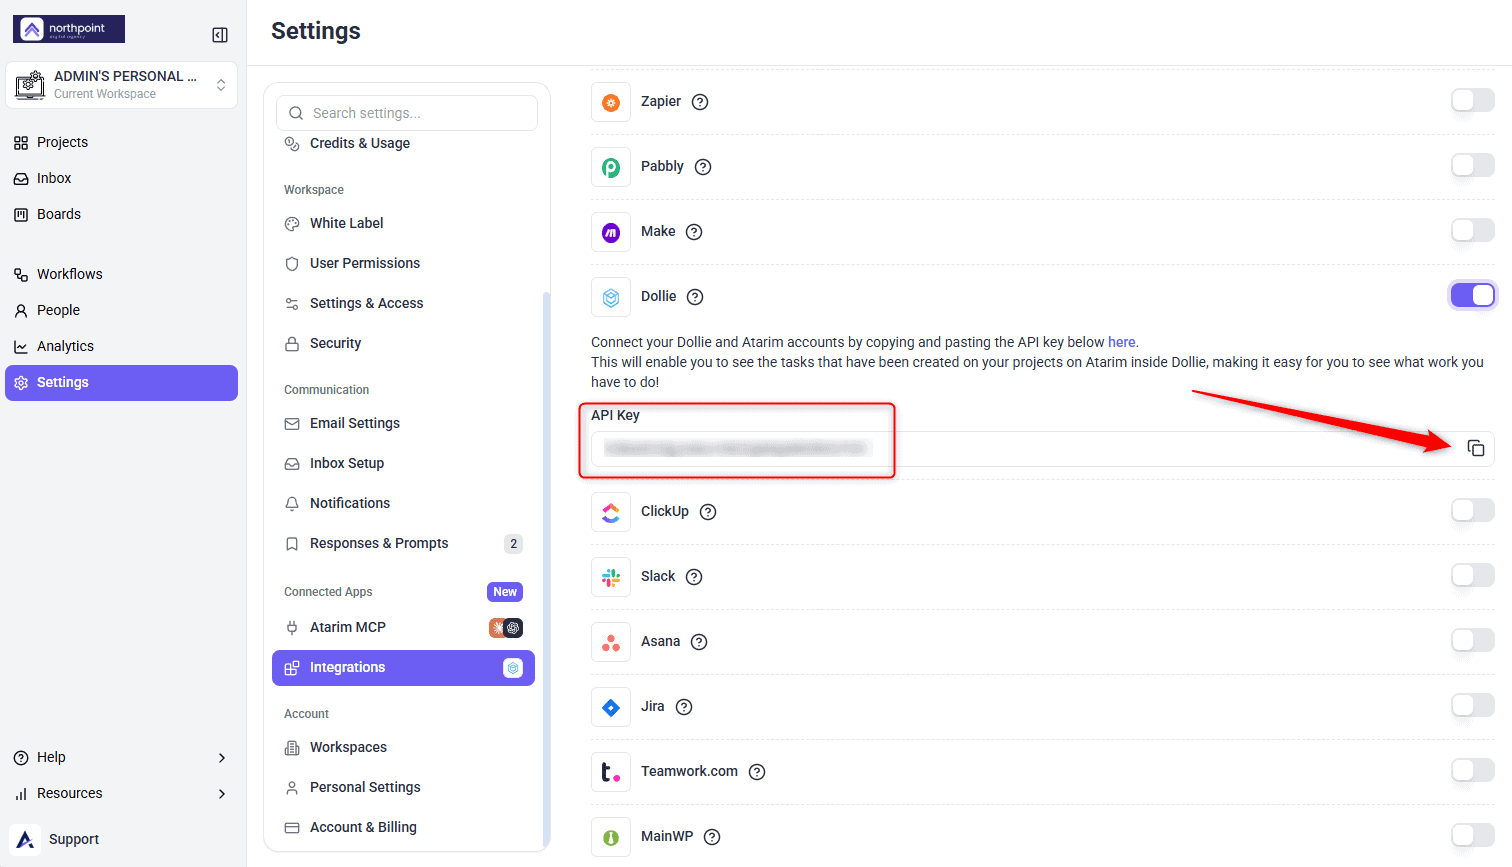Open the Slack help tooltip icon
This screenshot has height=867, width=1512.
click(x=694, y=577)
